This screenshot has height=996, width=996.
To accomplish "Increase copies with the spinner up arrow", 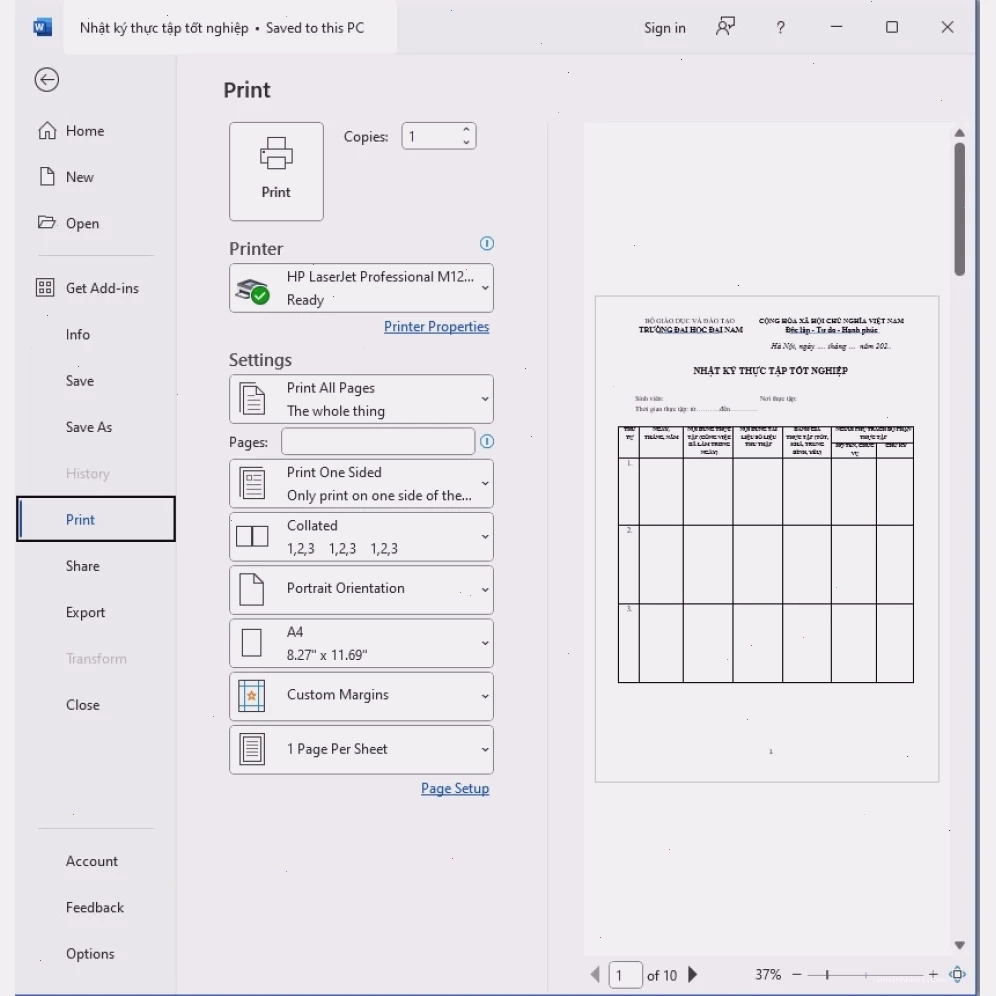I will pos(466,129).
